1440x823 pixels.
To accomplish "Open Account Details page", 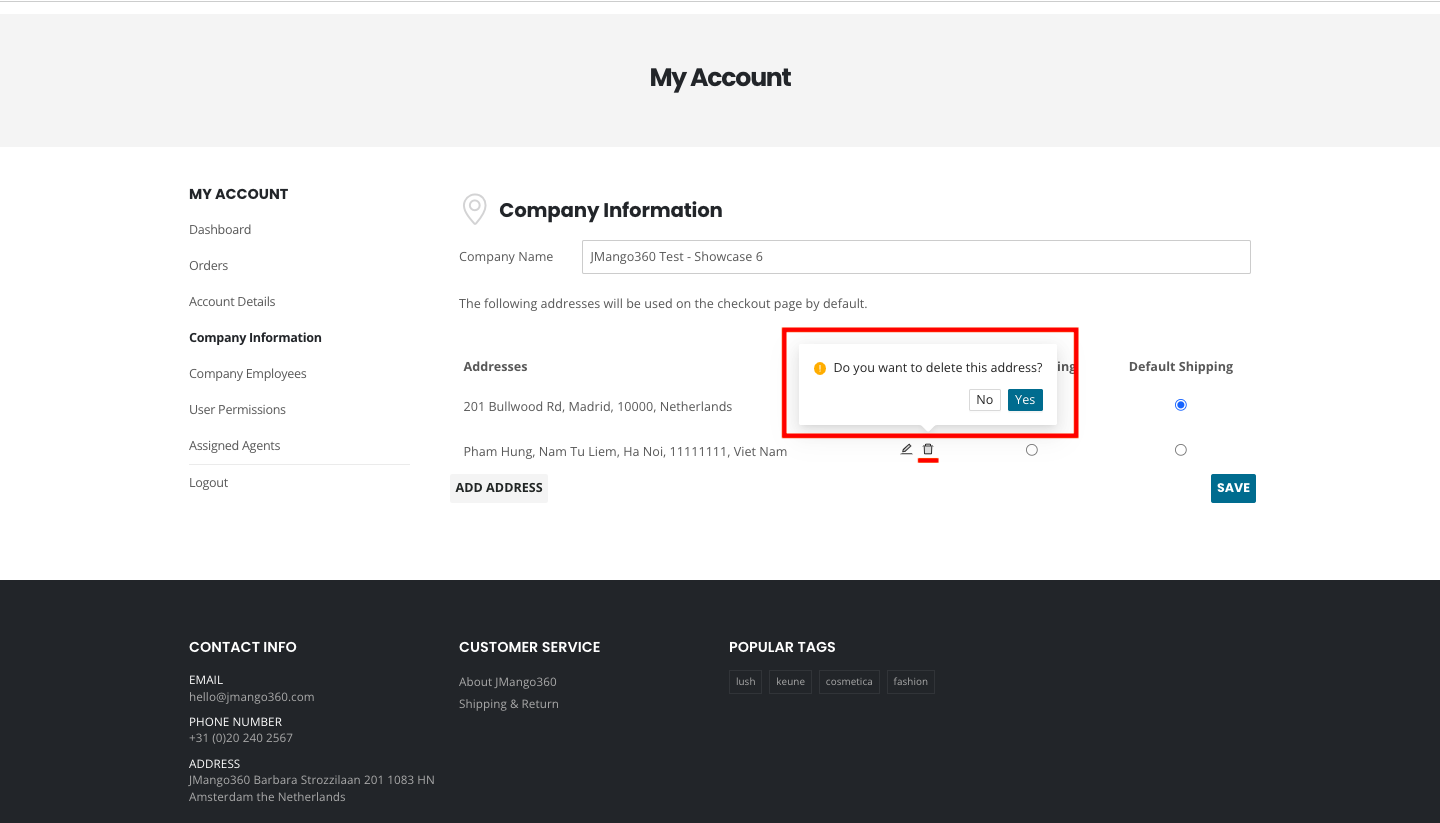I will (232, 302).
